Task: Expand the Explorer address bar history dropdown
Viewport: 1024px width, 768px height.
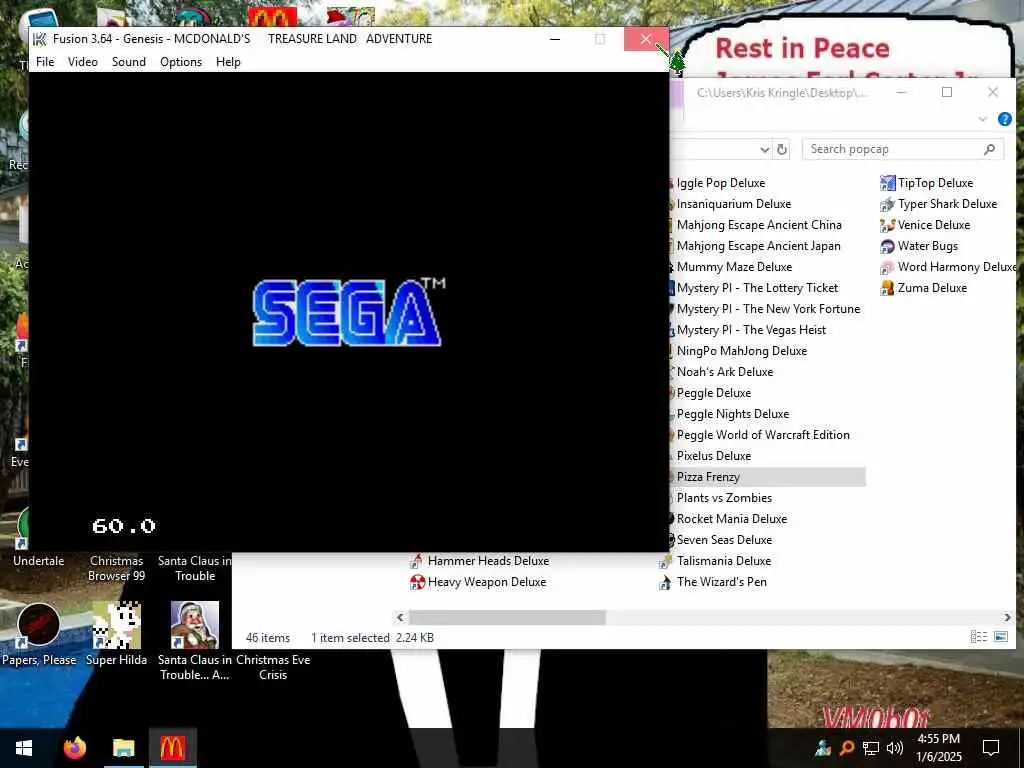Action: point(765,150)
